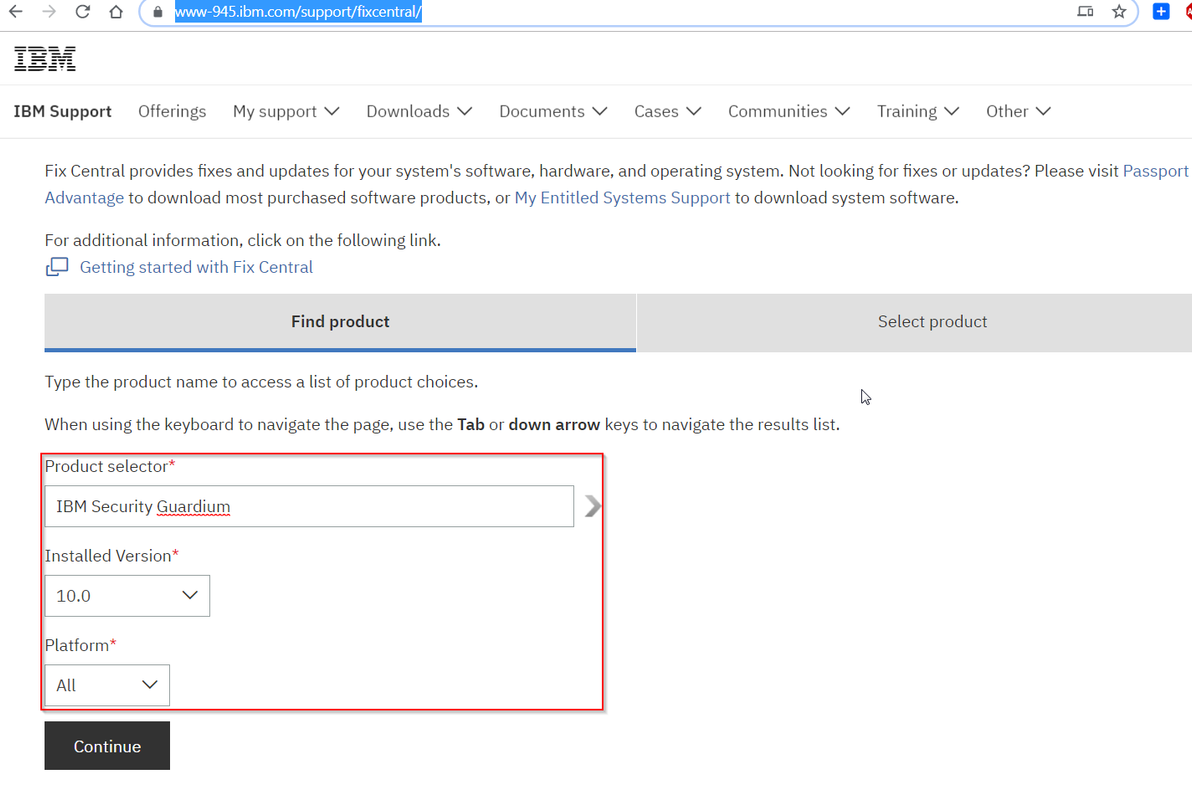Expand the Documents dropdown
Image resolution: width=1192 pixels, height=800 pixels.
[x=553, y=111]
